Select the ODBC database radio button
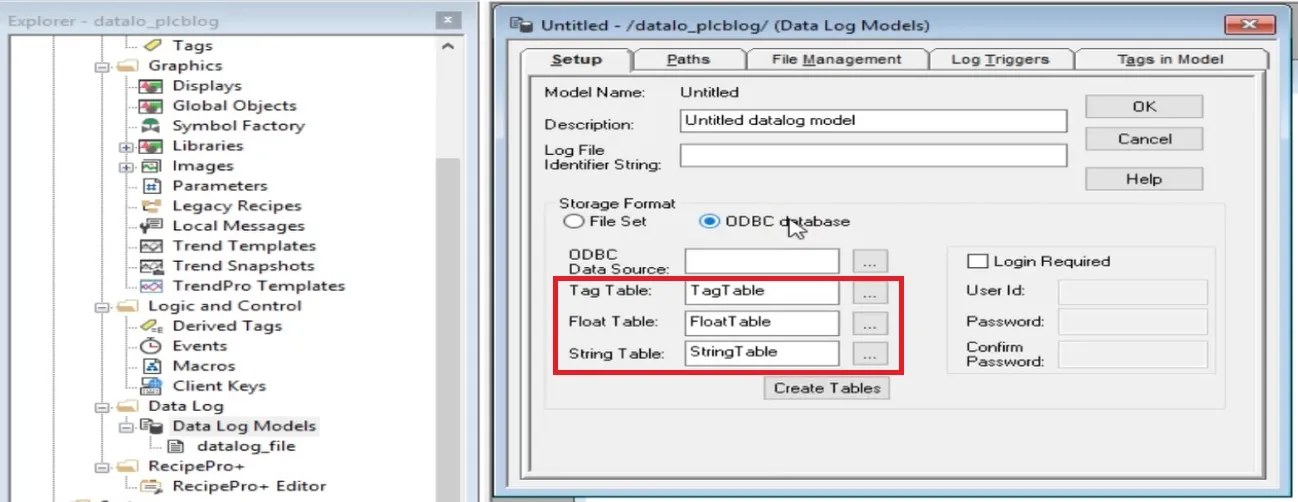Viewport: 1298px width, 502px height. (x=709, y=221)
